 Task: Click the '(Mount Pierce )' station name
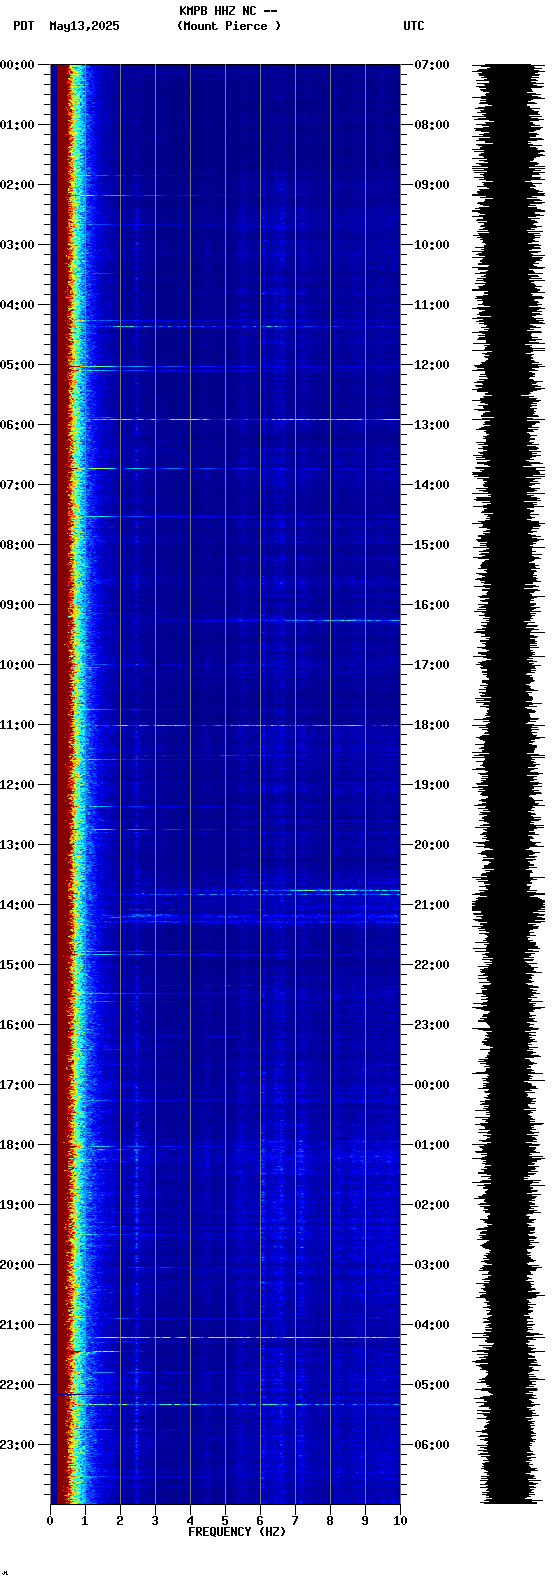(229, 26)
